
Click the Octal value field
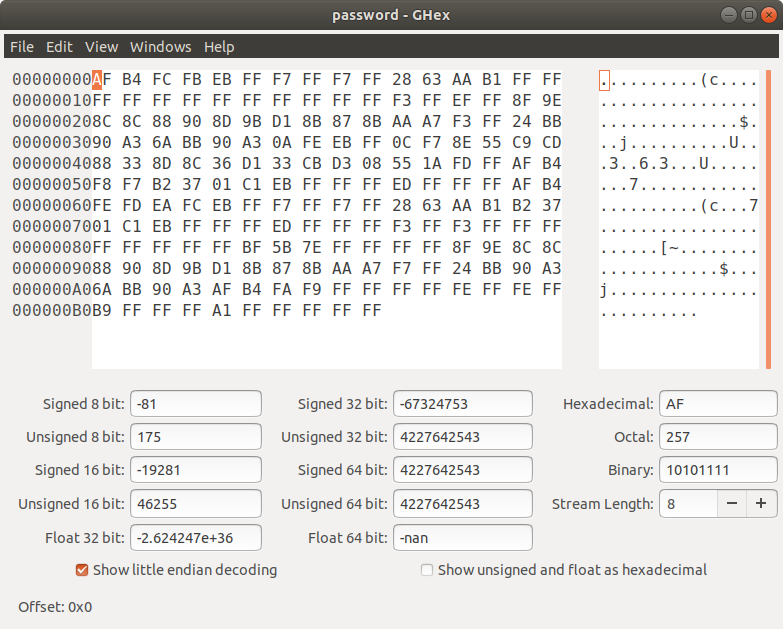[x=718, y=437]
